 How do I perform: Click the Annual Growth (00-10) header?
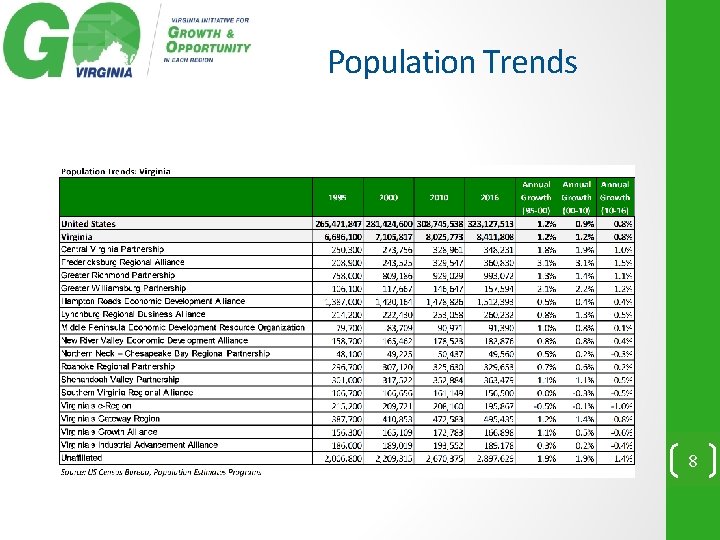pyautogui.click(x=576, y=197)
